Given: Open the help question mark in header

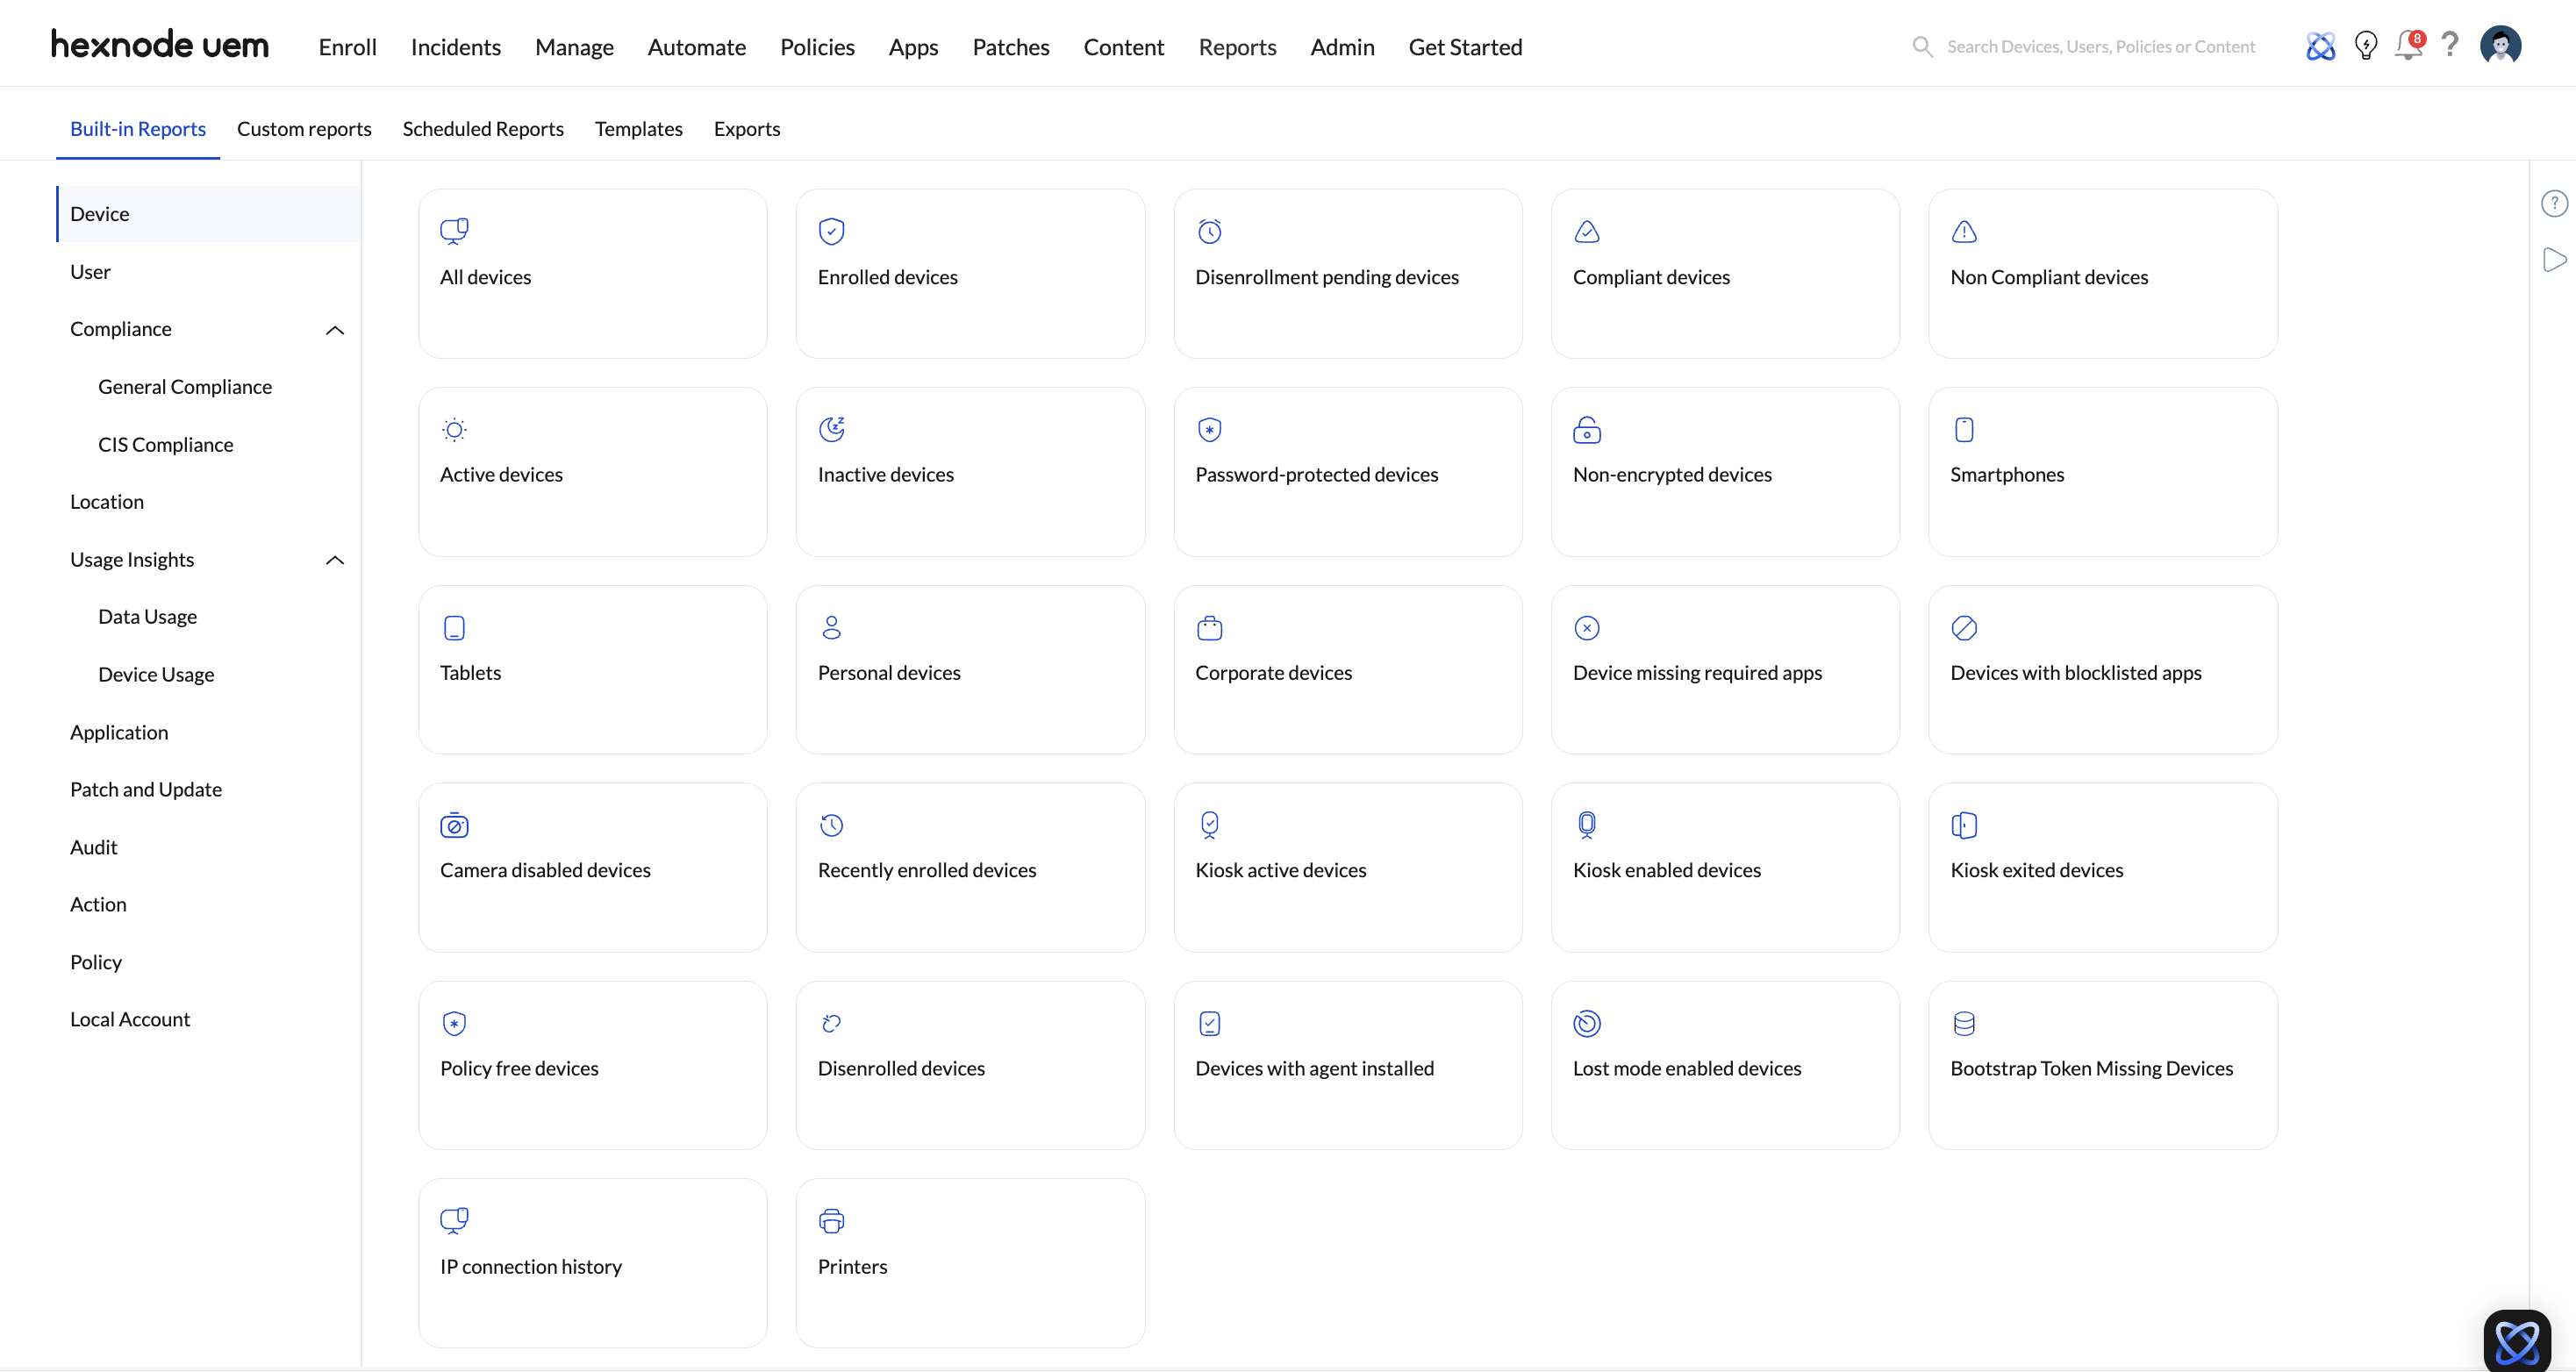Looking at the screenshot, I should point(2450,44).
